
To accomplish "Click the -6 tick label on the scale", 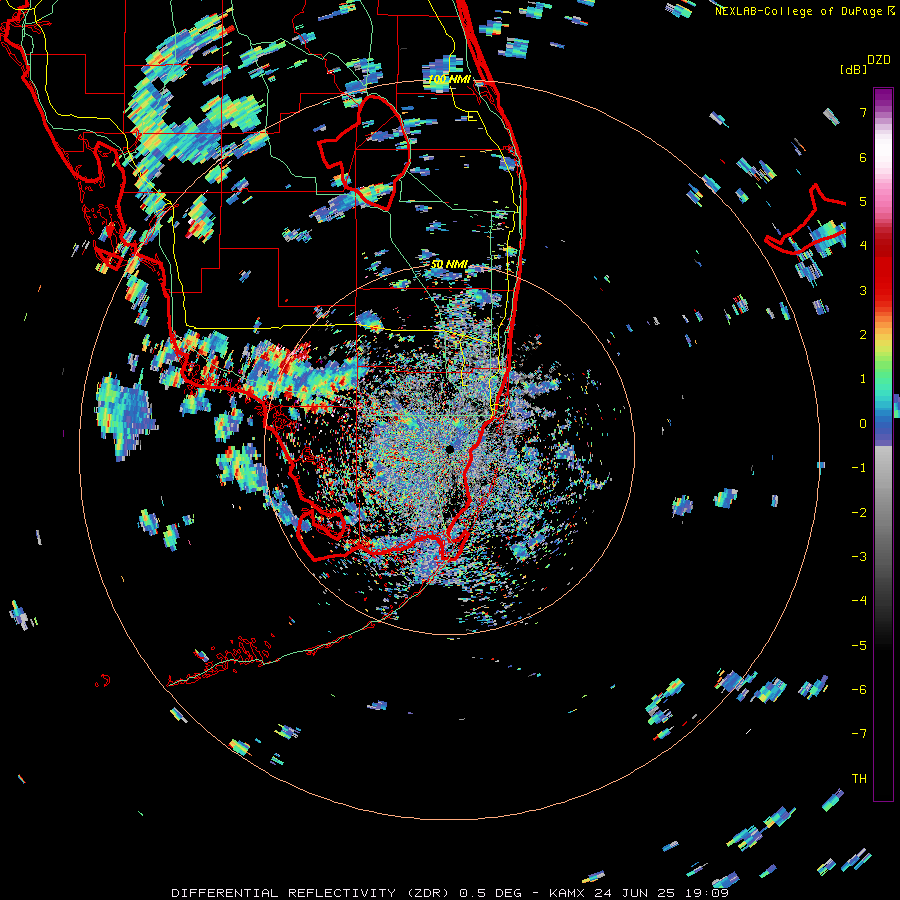I will 859,690.
